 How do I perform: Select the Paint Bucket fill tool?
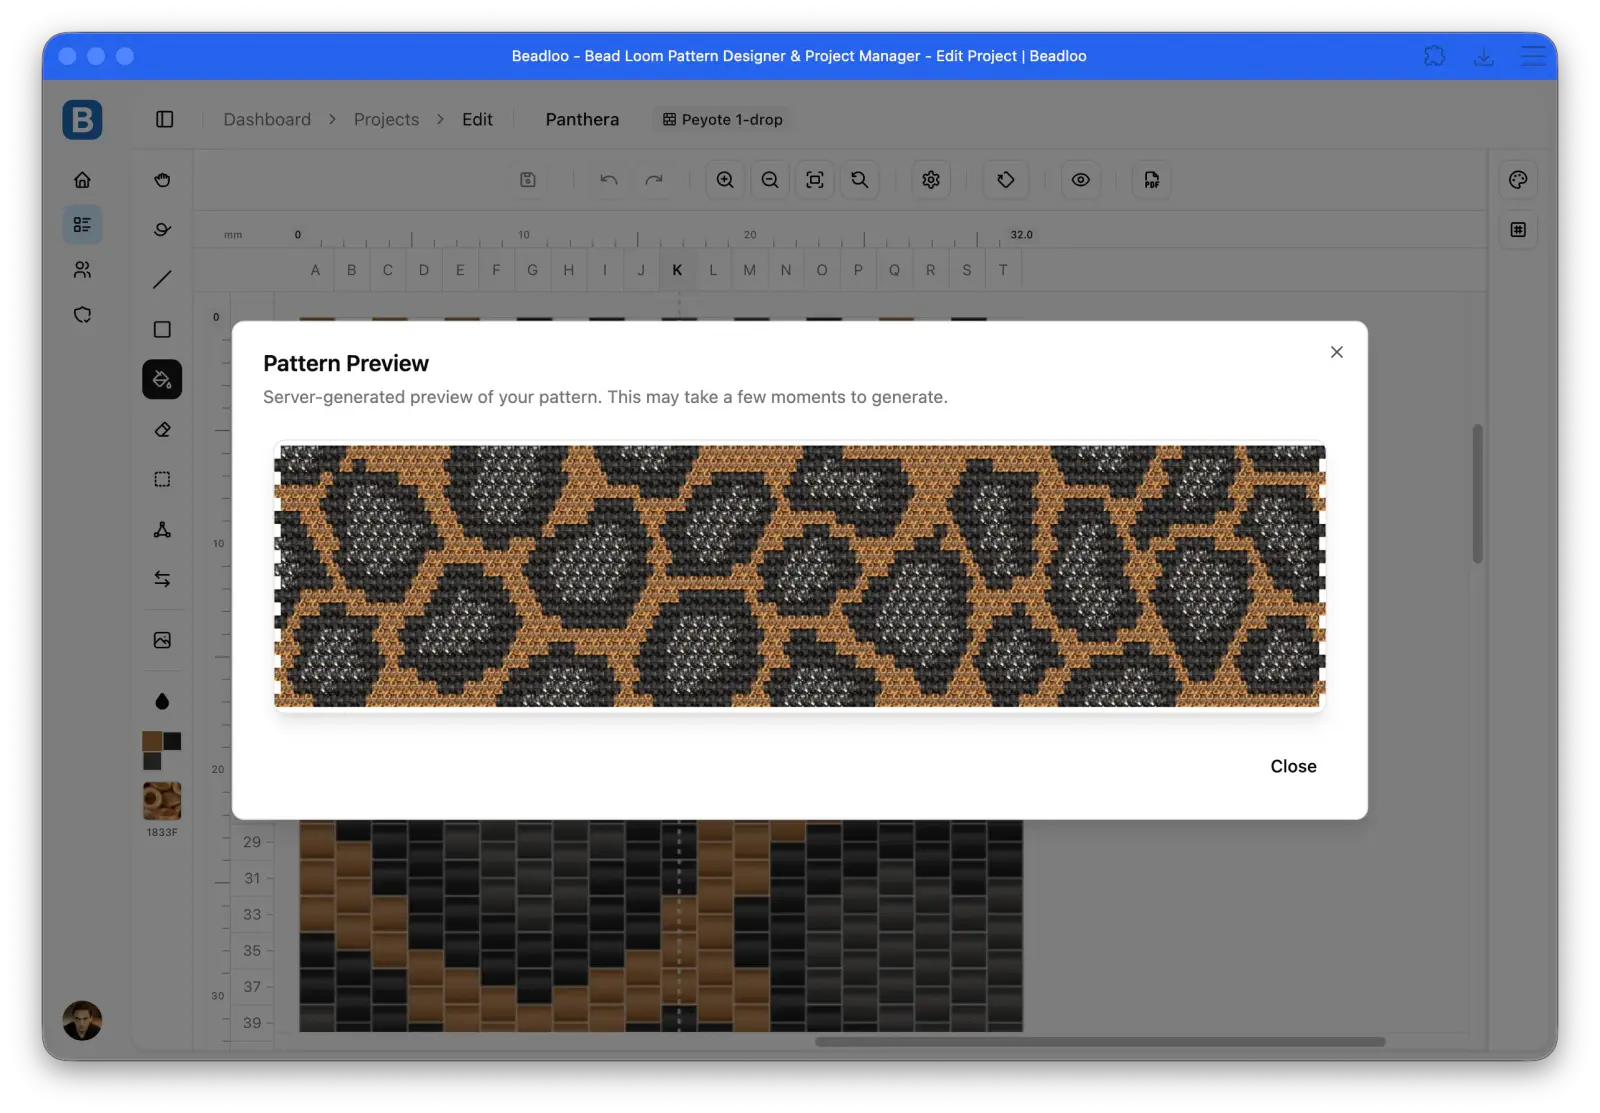(162, 380)
